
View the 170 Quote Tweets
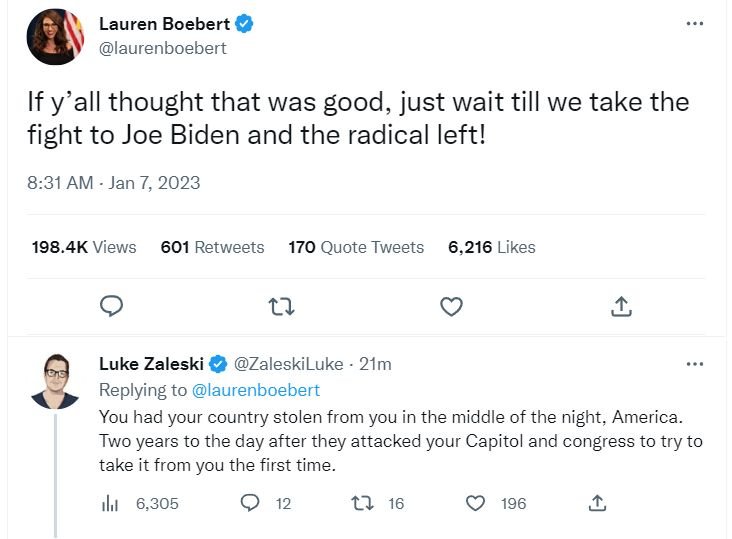[356, 247]
